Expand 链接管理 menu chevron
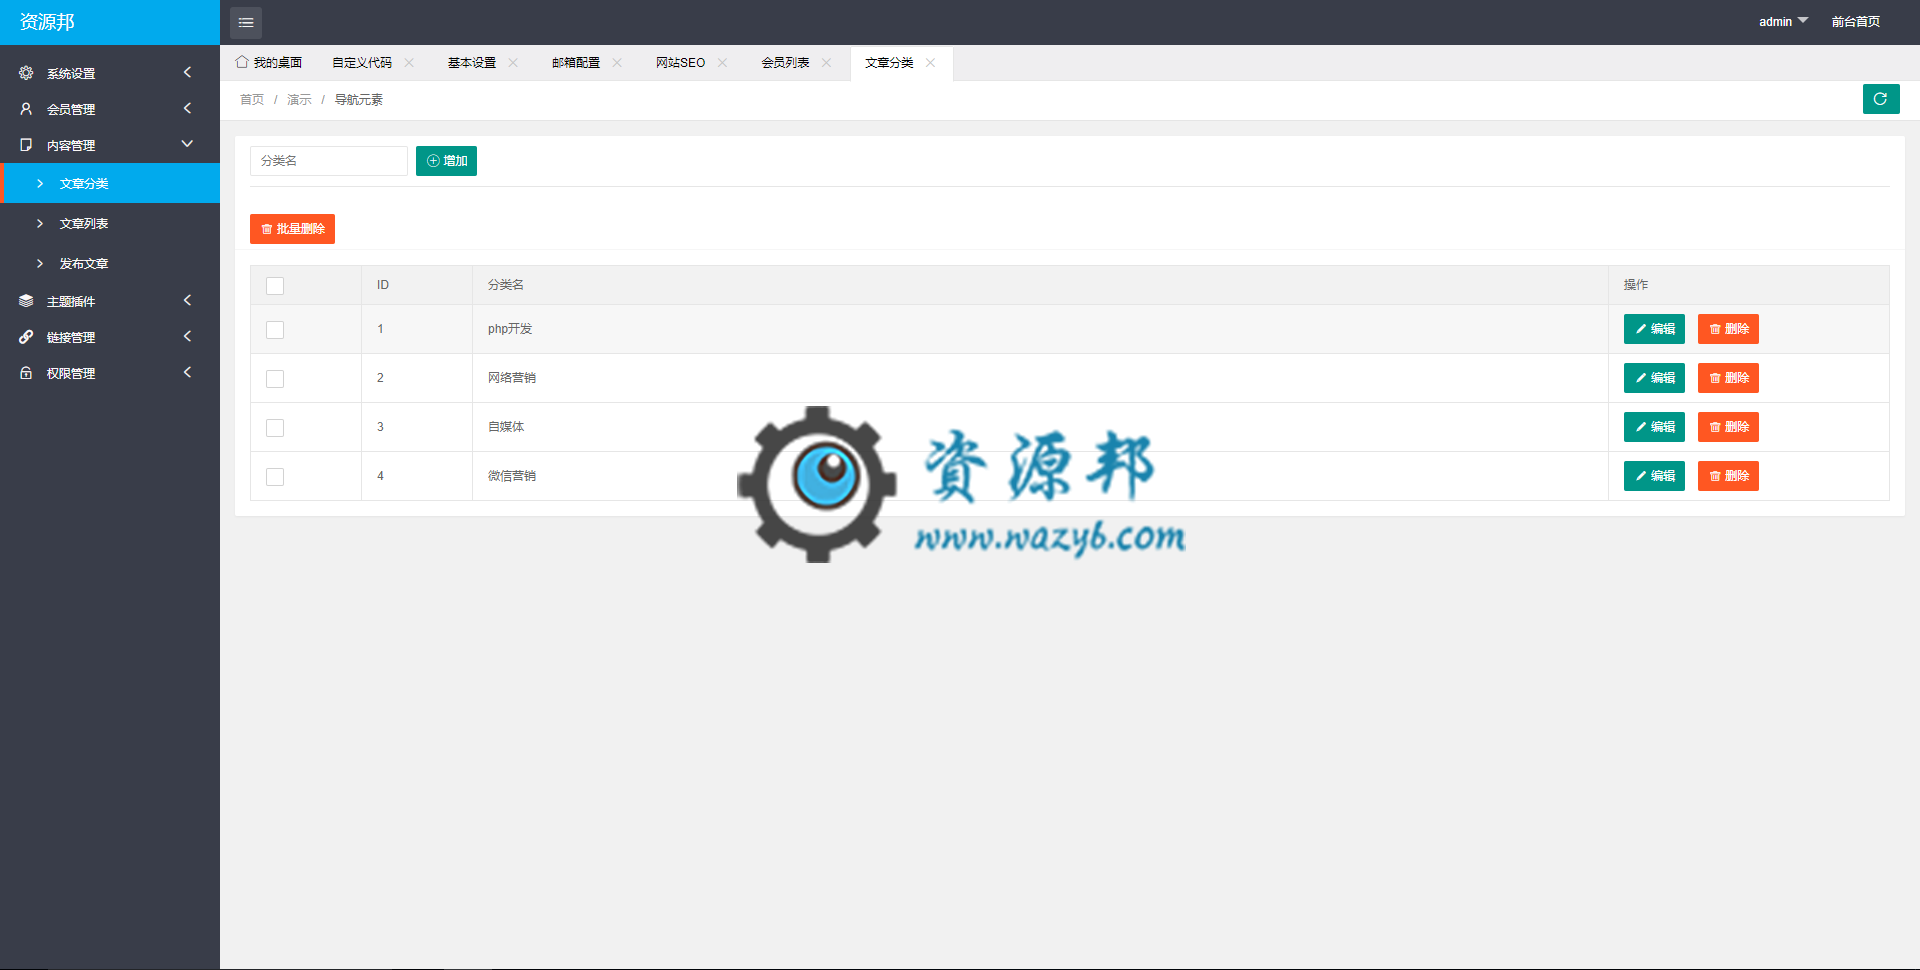This screenshot has height=970, width=1920. pos(187,336)
